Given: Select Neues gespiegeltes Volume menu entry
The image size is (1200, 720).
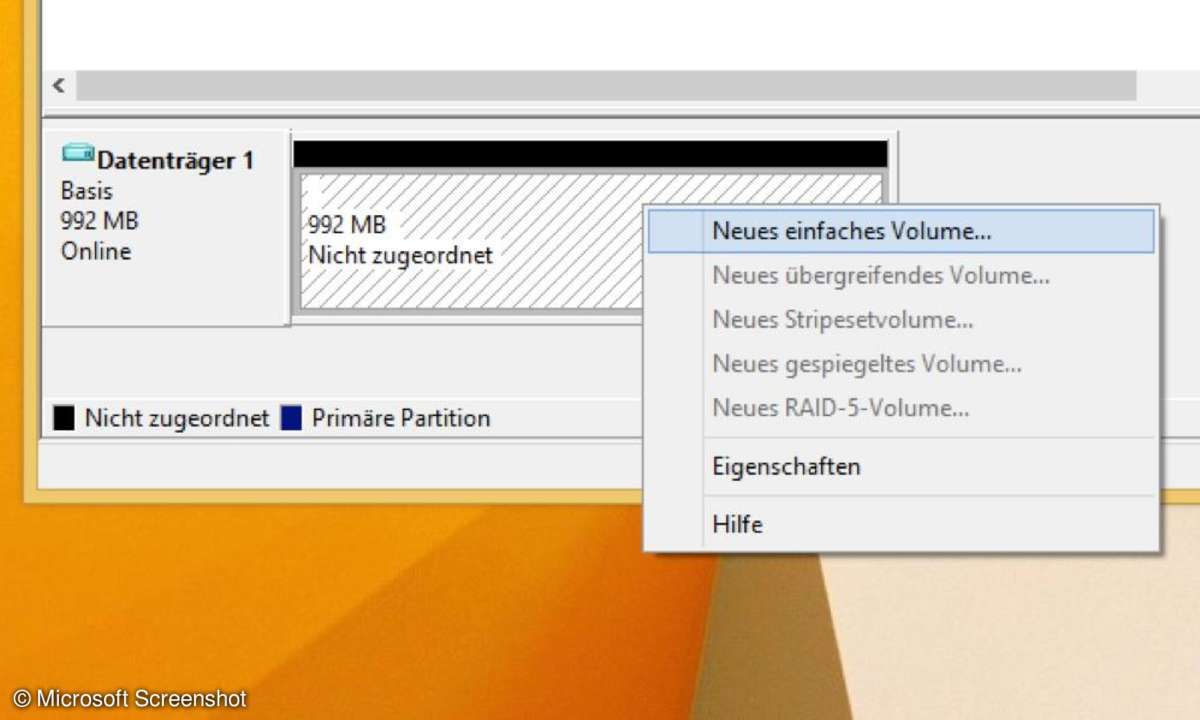Looking at the screenshot, I should [901, 364].
